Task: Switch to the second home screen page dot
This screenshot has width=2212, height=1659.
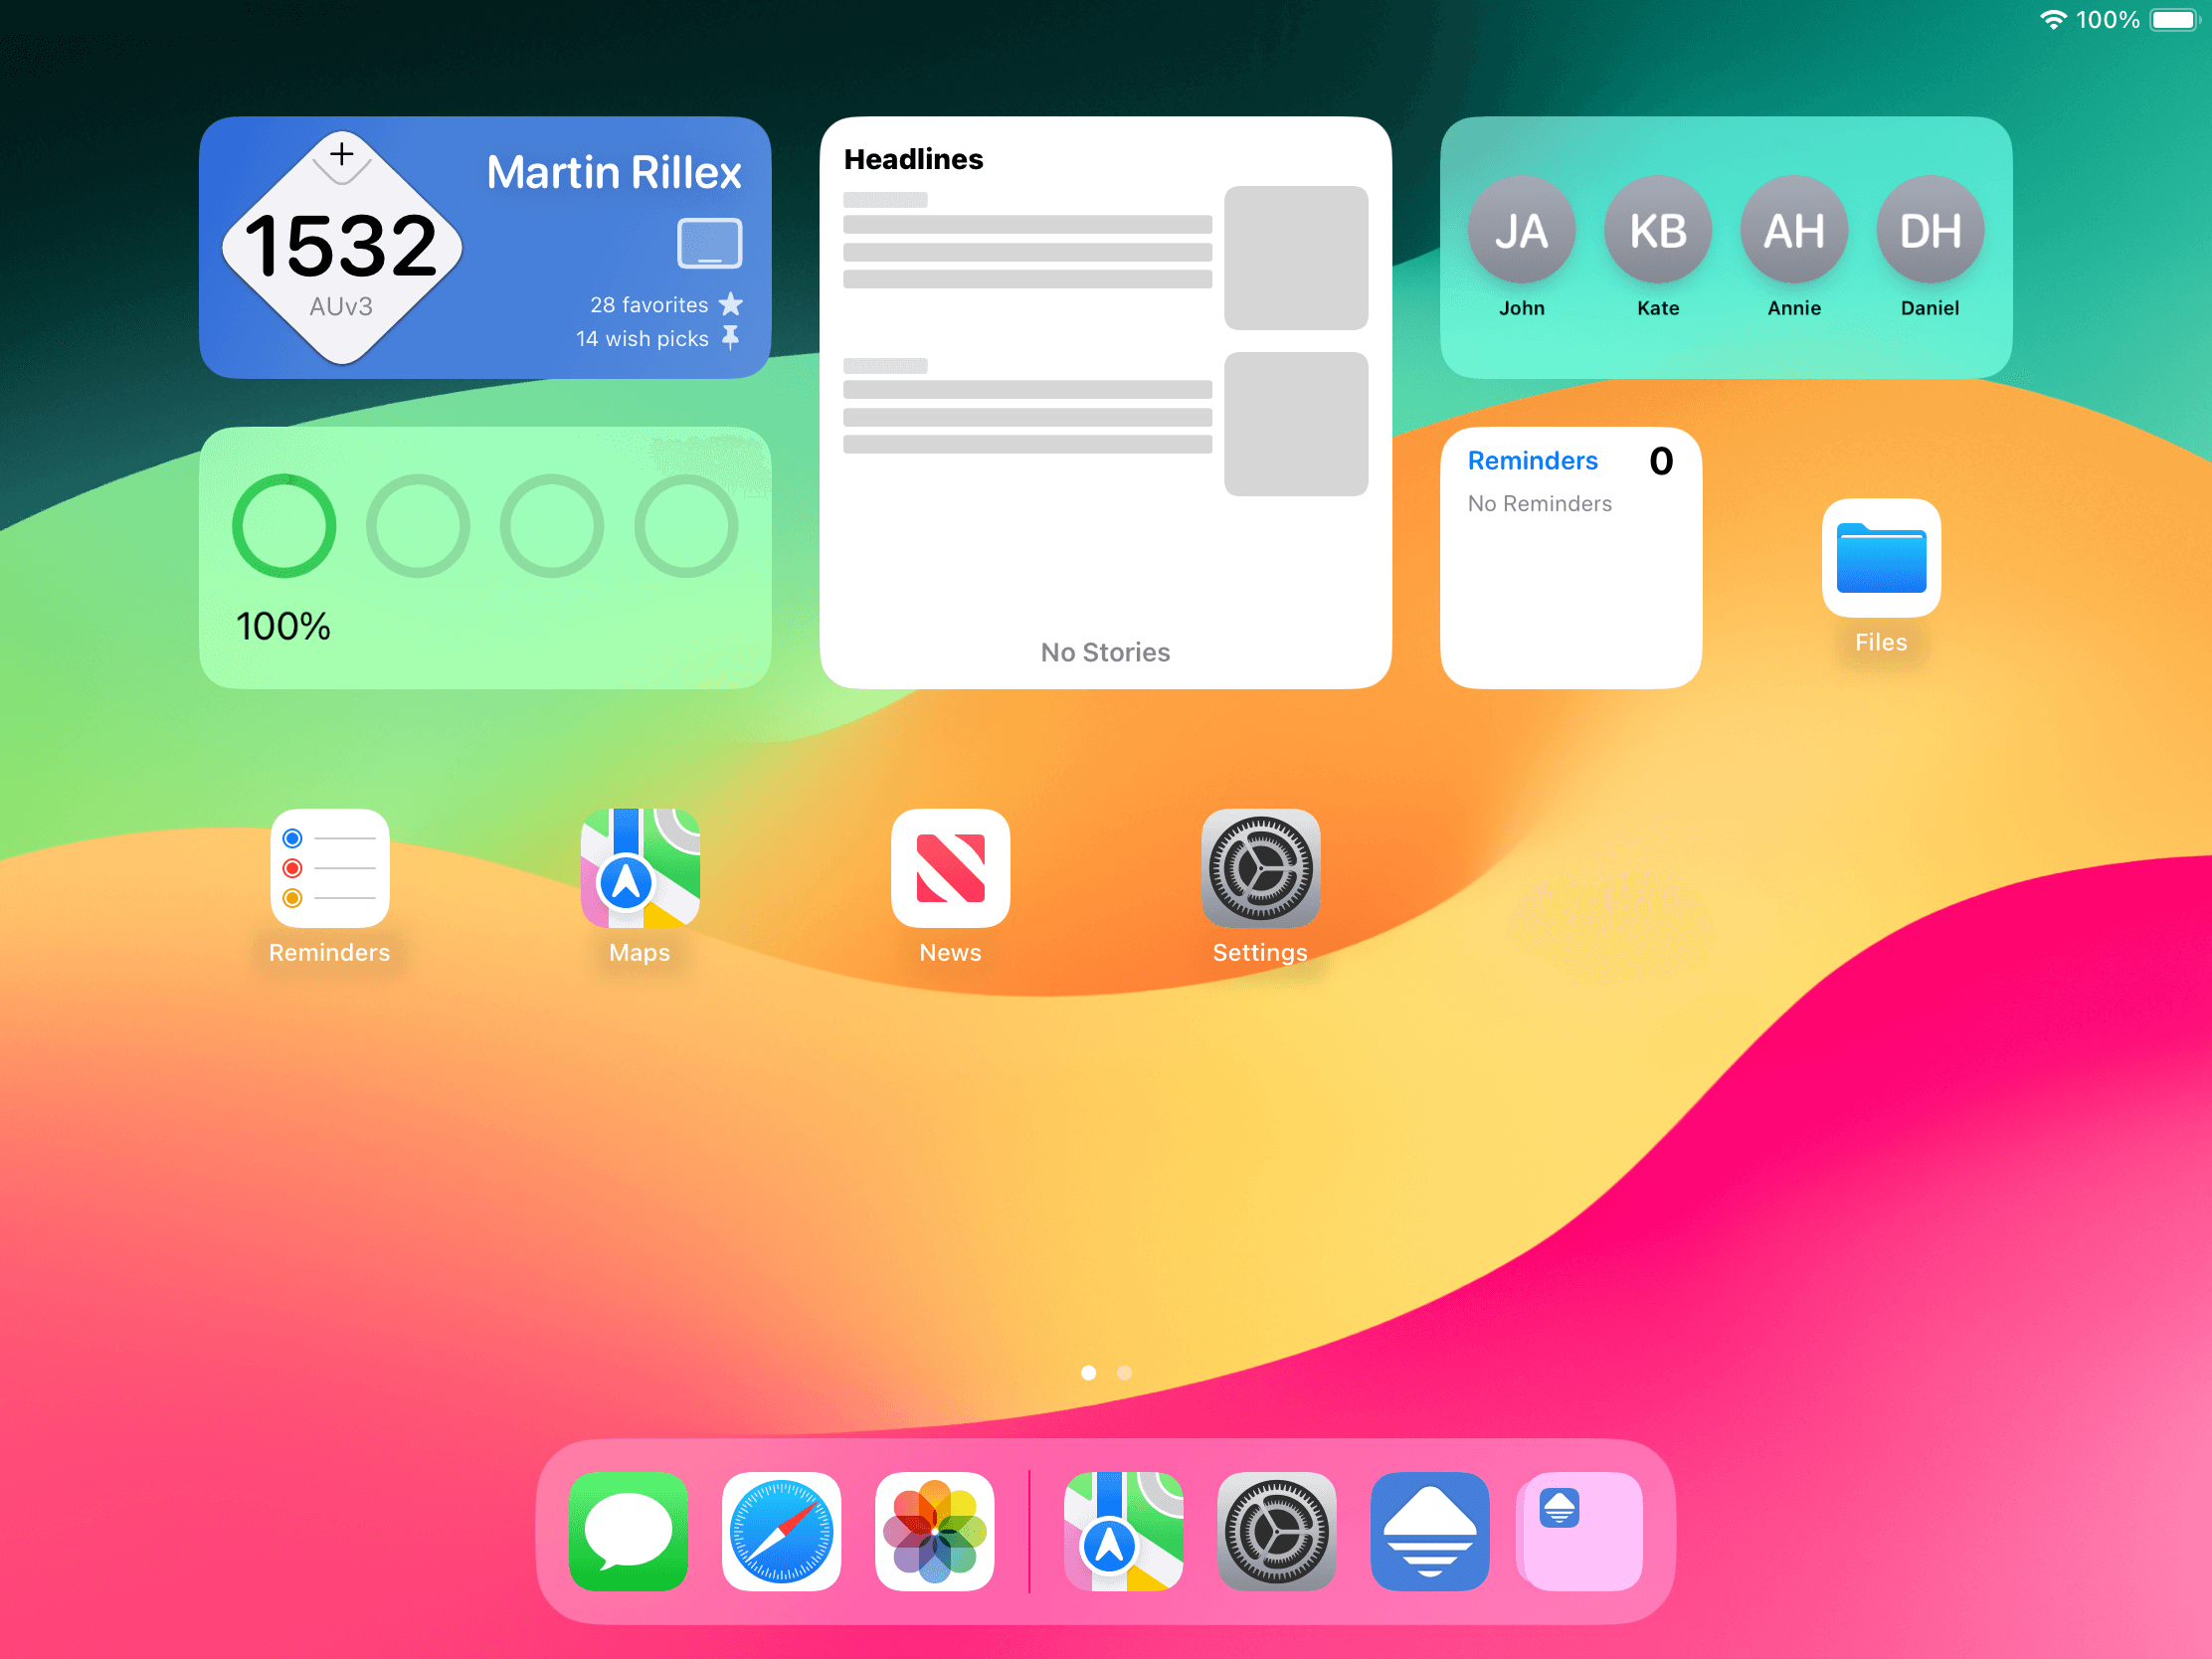Action: coord(1124,1373)
